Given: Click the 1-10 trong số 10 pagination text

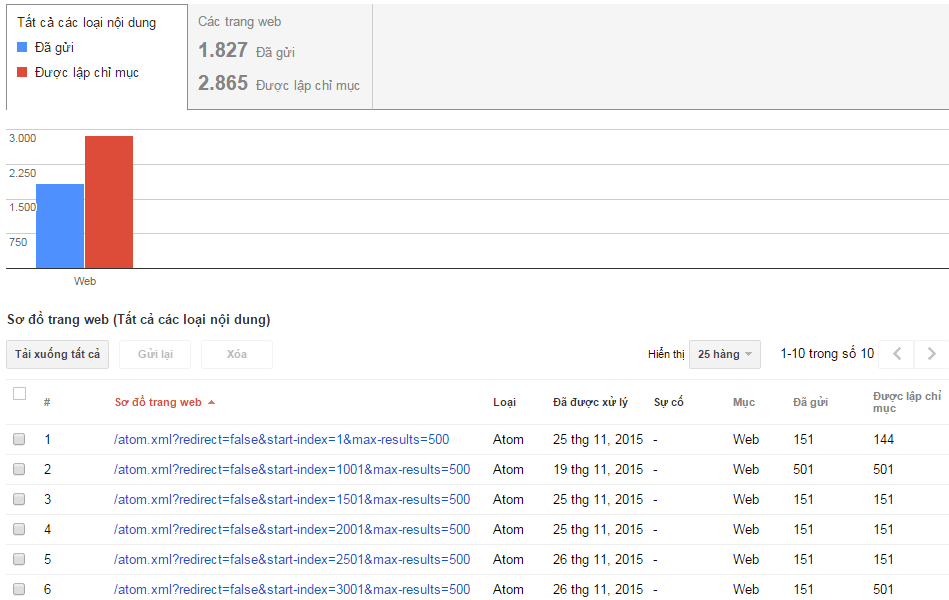Looking at the screenshot, I should click(827, 354).
